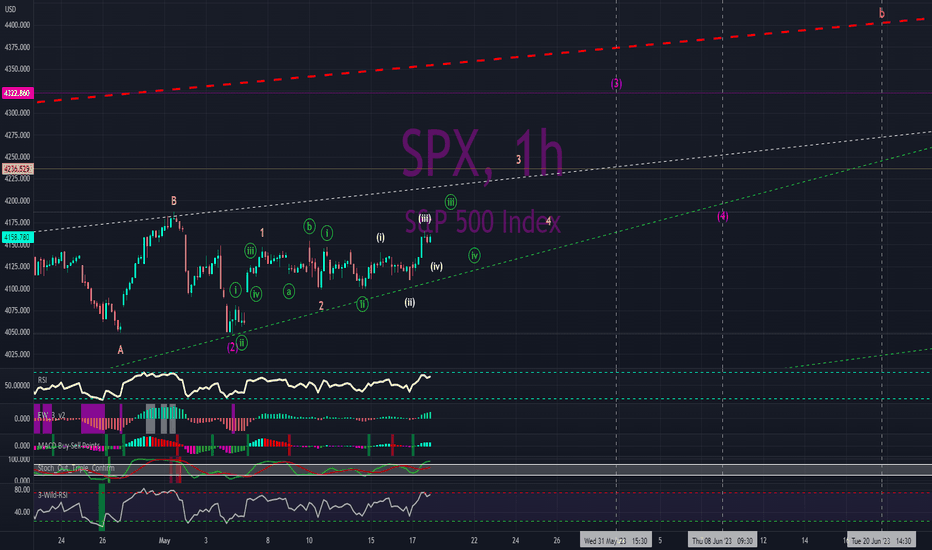This screenshot has width=932, height=550.
Task: Click the 17 date on time axis
Action: (413, 540)
